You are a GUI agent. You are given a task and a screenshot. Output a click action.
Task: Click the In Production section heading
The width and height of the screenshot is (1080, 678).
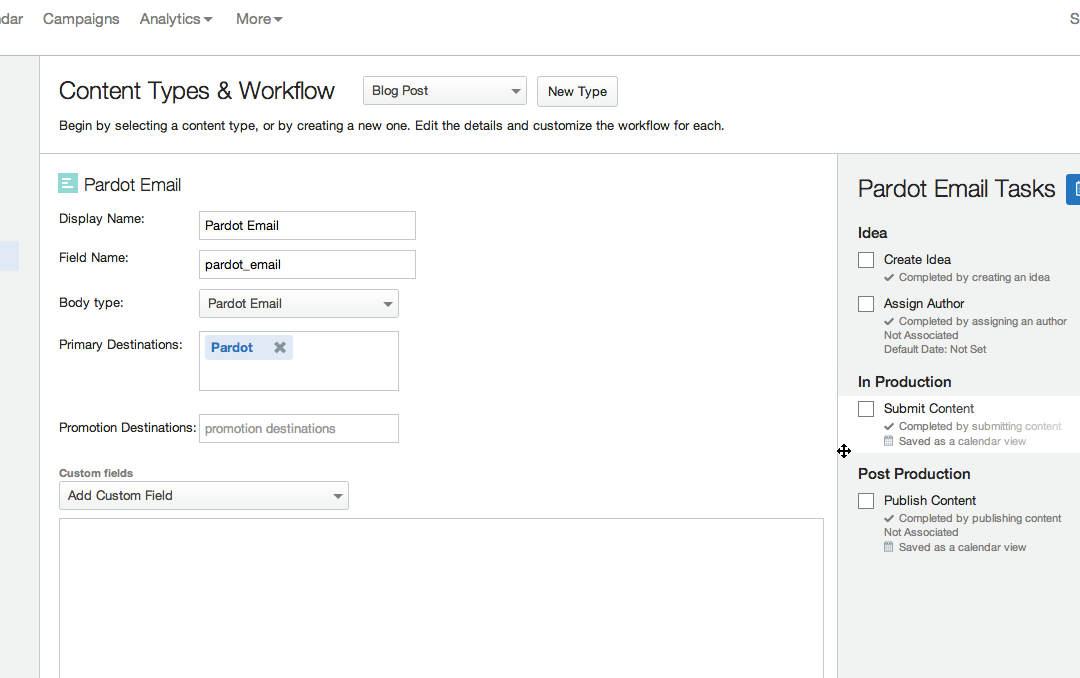[x=904, y=382]
